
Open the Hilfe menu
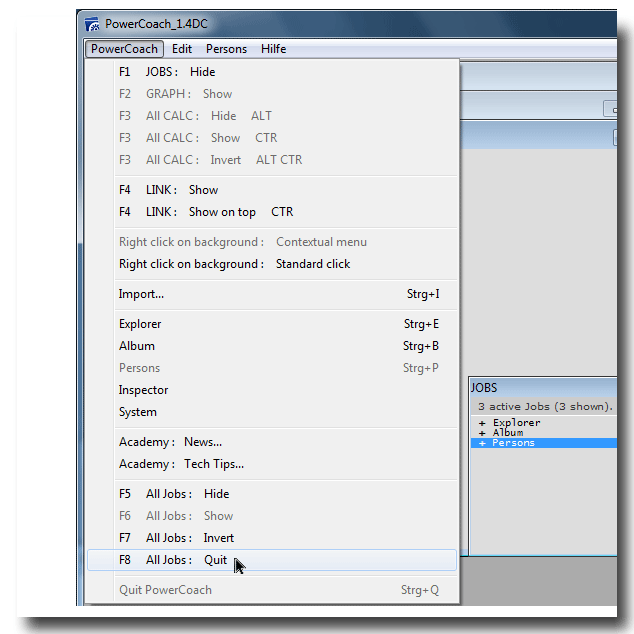pos(273,49)
